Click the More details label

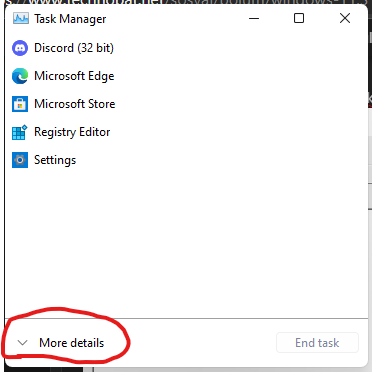point(72,343)
